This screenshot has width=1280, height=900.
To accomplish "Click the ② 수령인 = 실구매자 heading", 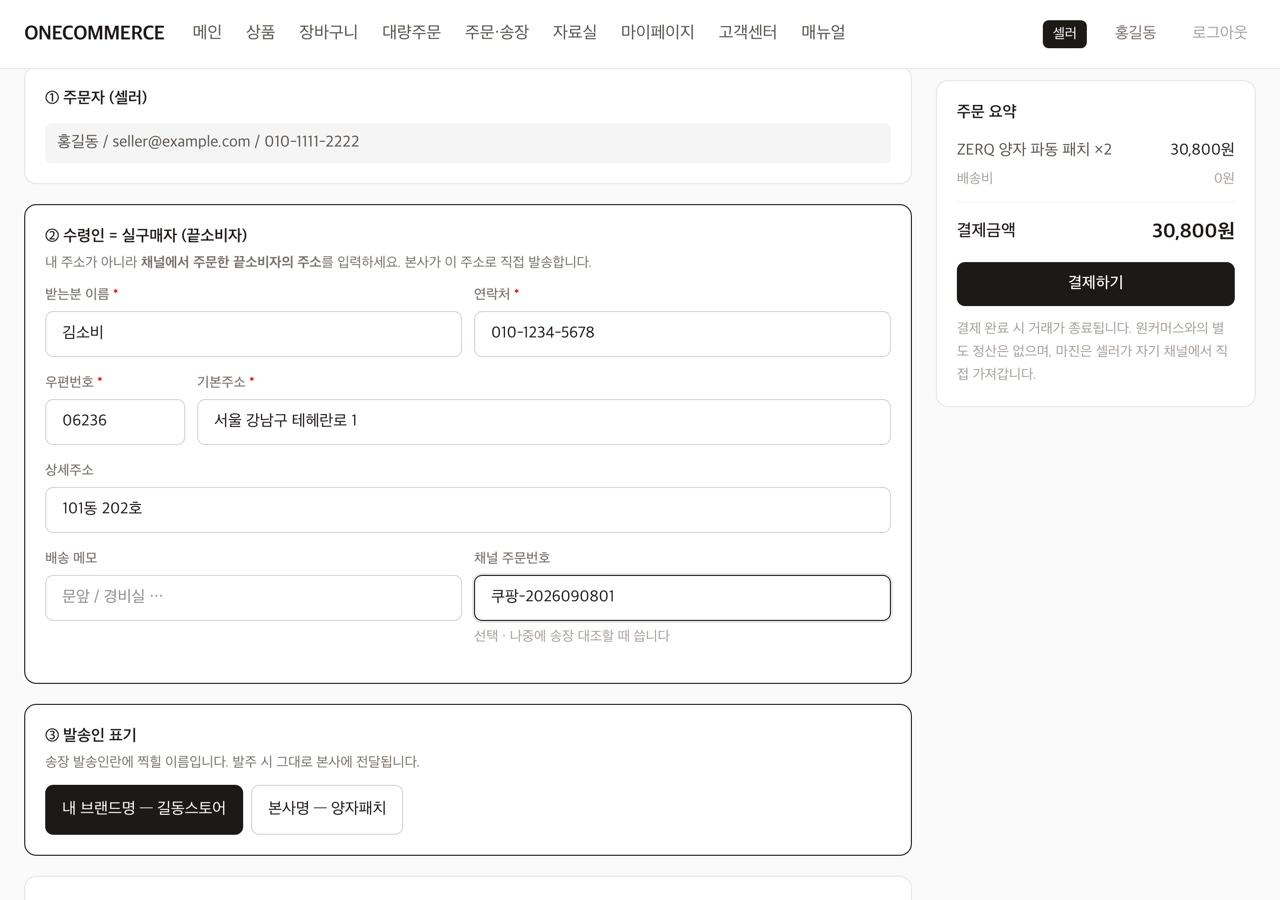I will click(146, 235).
